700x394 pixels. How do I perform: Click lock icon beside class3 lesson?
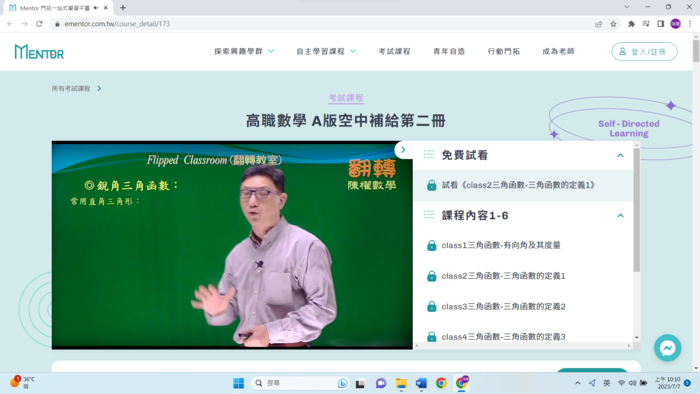click(431, 307)
